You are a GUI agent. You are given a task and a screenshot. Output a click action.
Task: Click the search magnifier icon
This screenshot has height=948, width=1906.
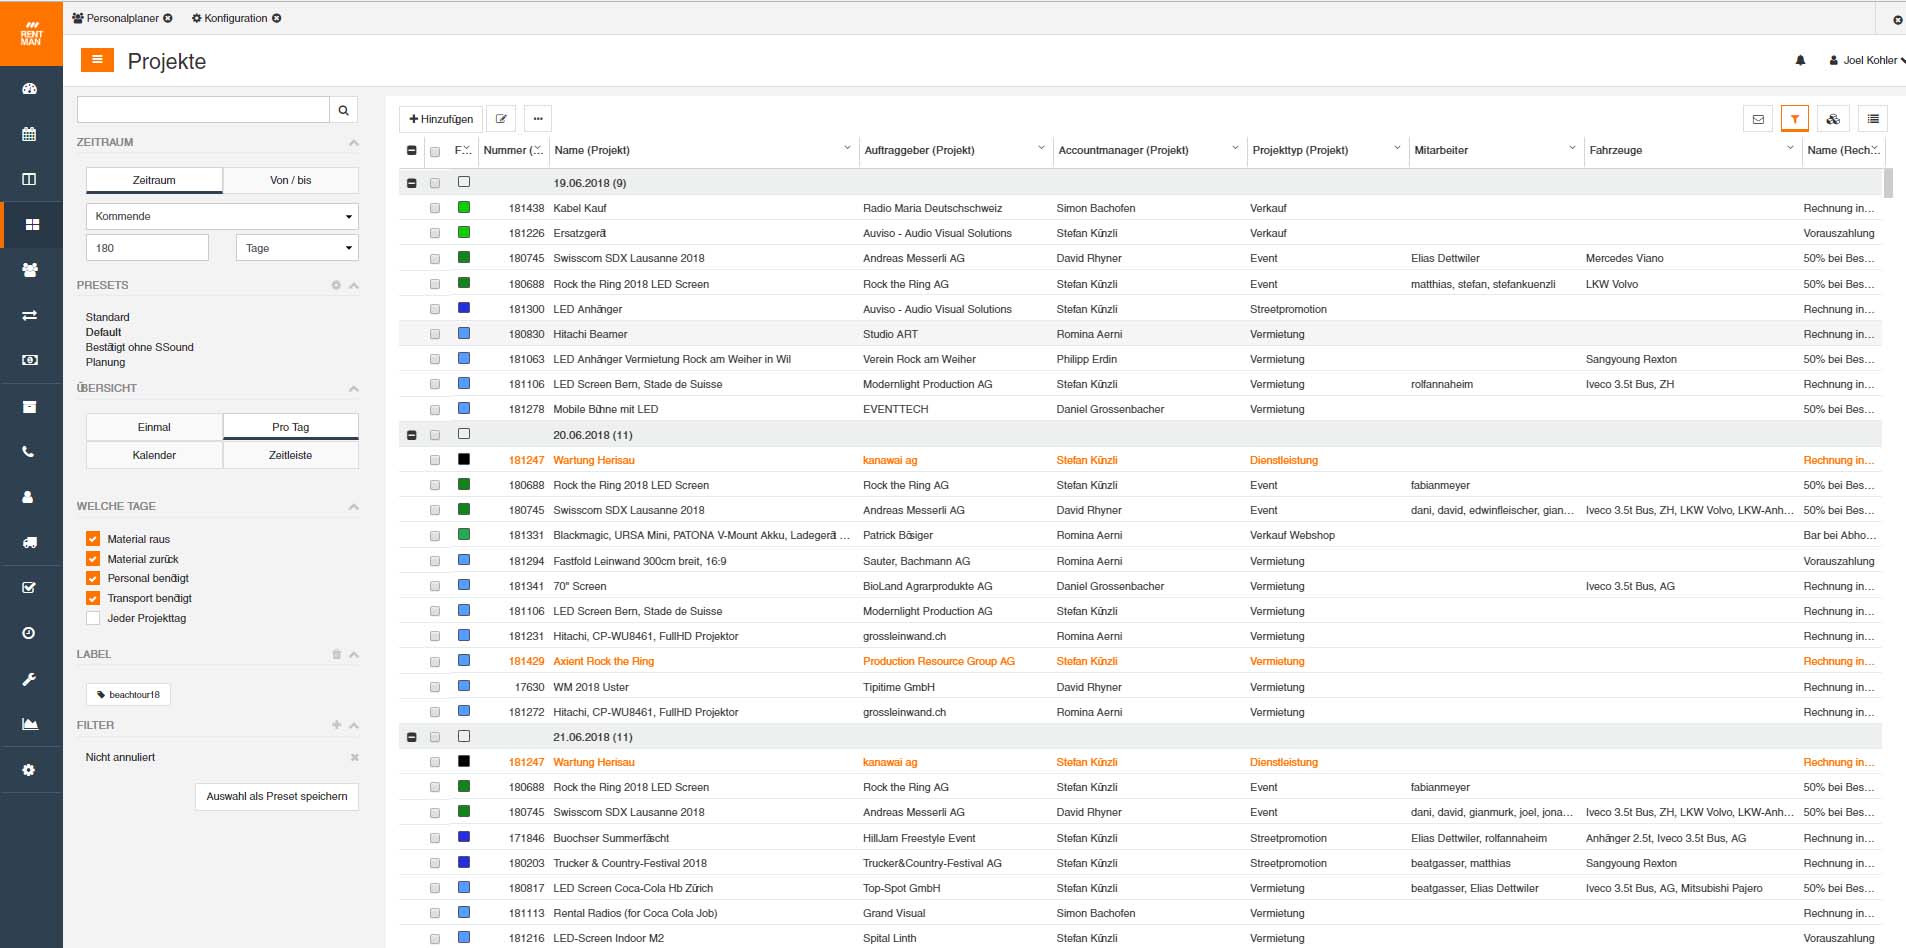[x=344, y=110]
